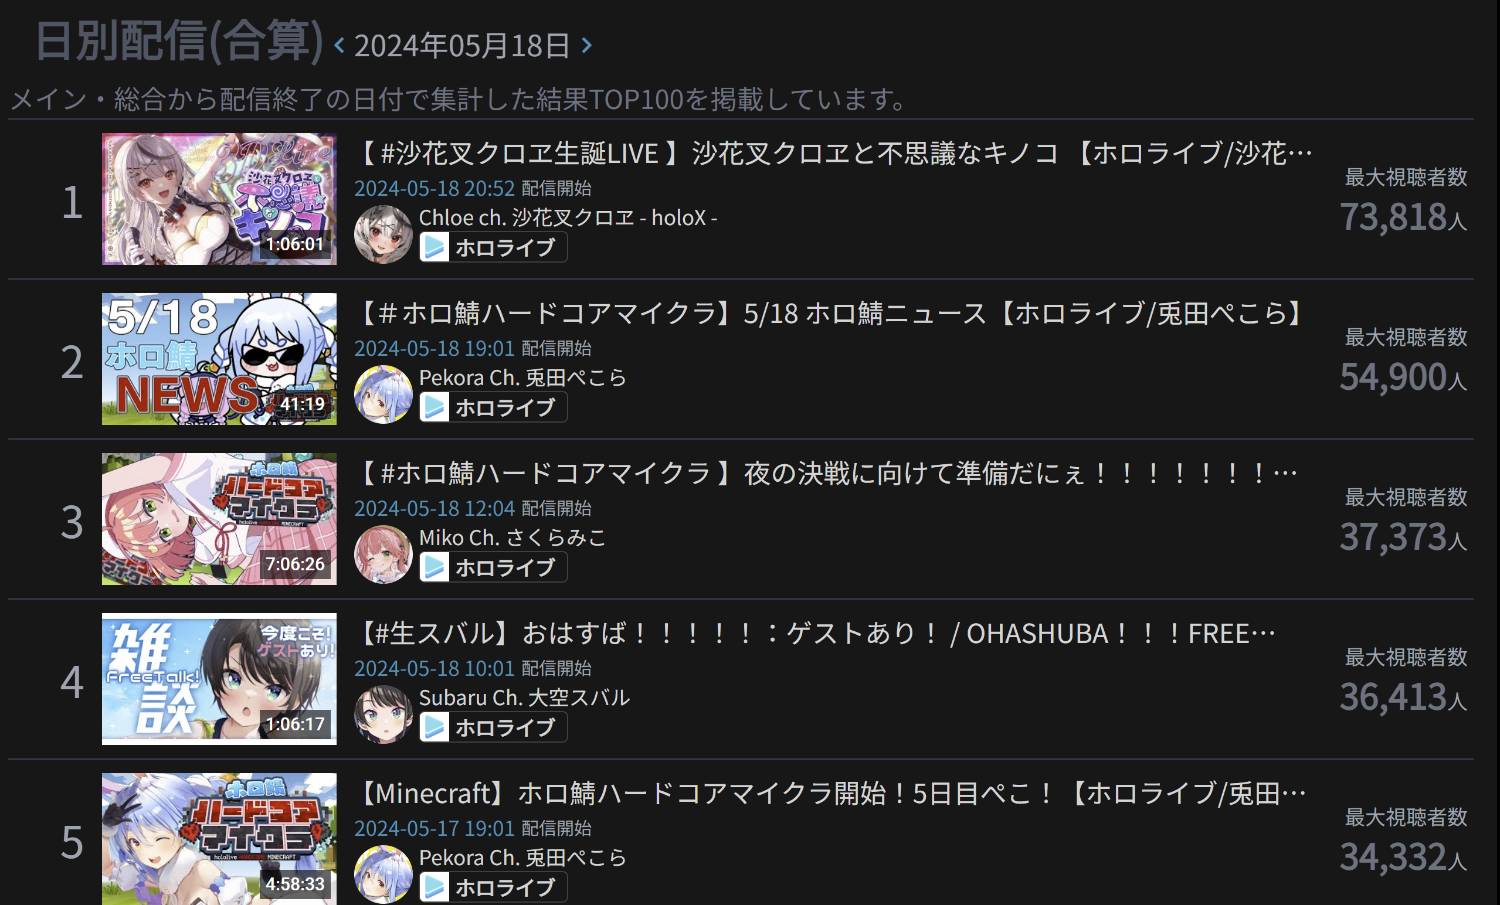Viewport: 1500px width, 905px height.
Task: Open Miko Ch. channel avatar
Action: [x=383, y=554]
